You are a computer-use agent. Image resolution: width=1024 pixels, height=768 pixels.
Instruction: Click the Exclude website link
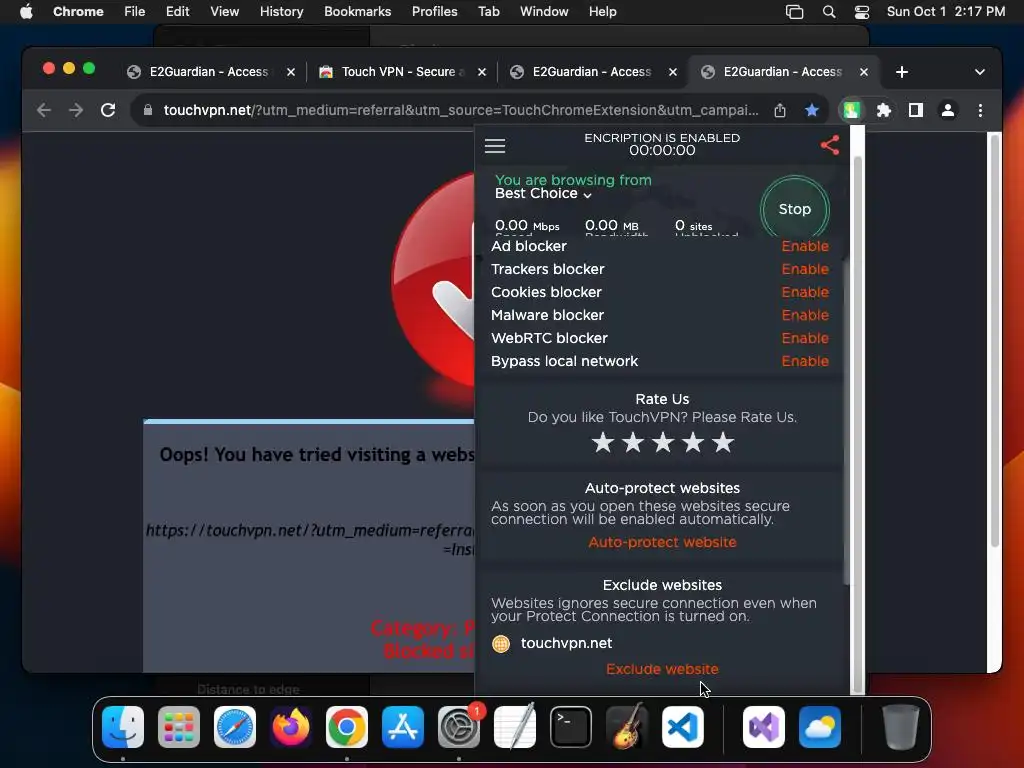pyautogui.click(x=662, y=669)
